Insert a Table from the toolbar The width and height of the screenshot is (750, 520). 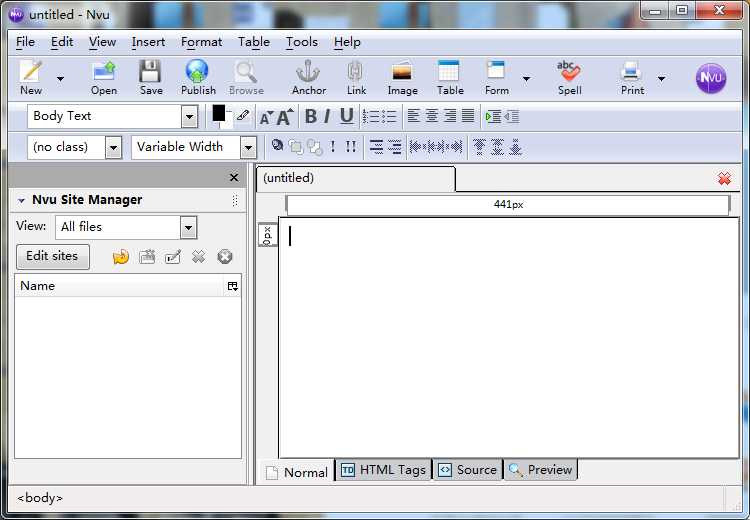[x=450, y=77]
